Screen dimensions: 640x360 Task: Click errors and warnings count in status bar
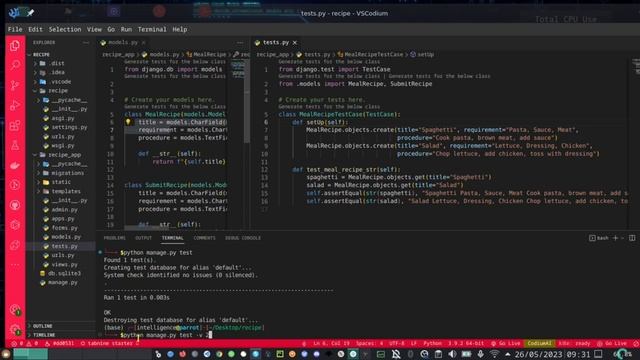pyautogui.click(x=25, y=343)
